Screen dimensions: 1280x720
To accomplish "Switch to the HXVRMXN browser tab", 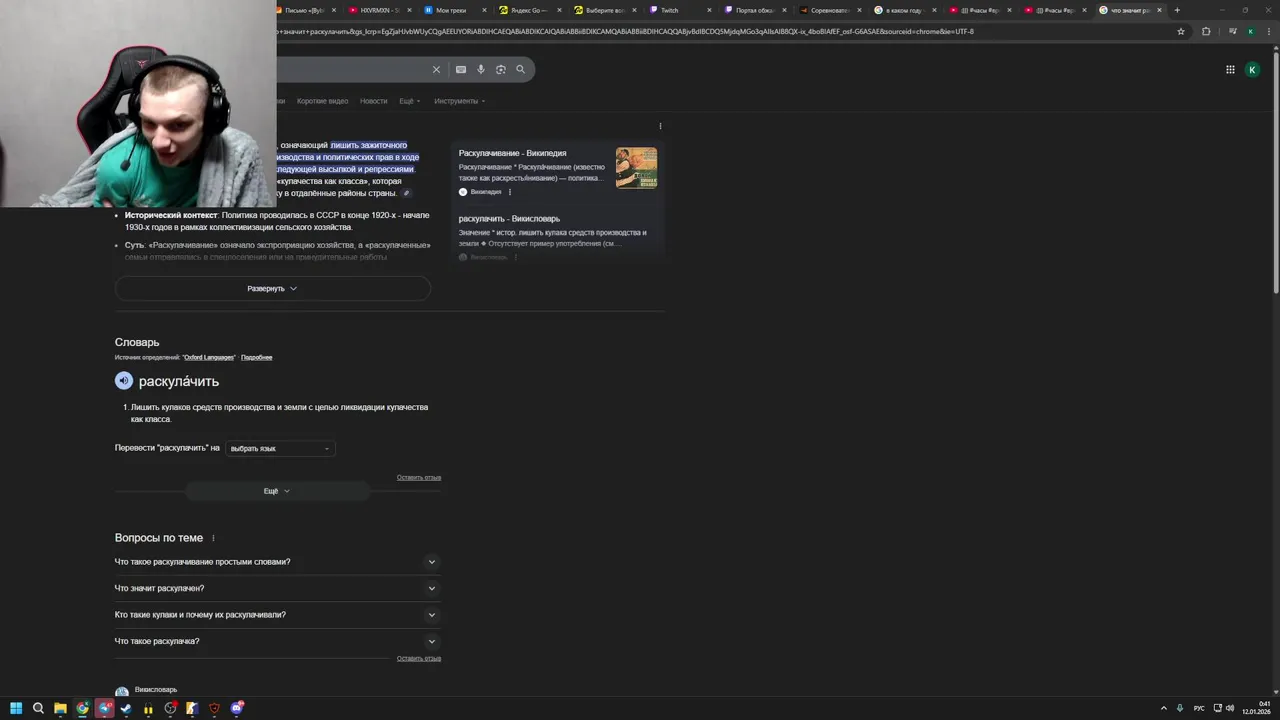I will click(380, 10).
